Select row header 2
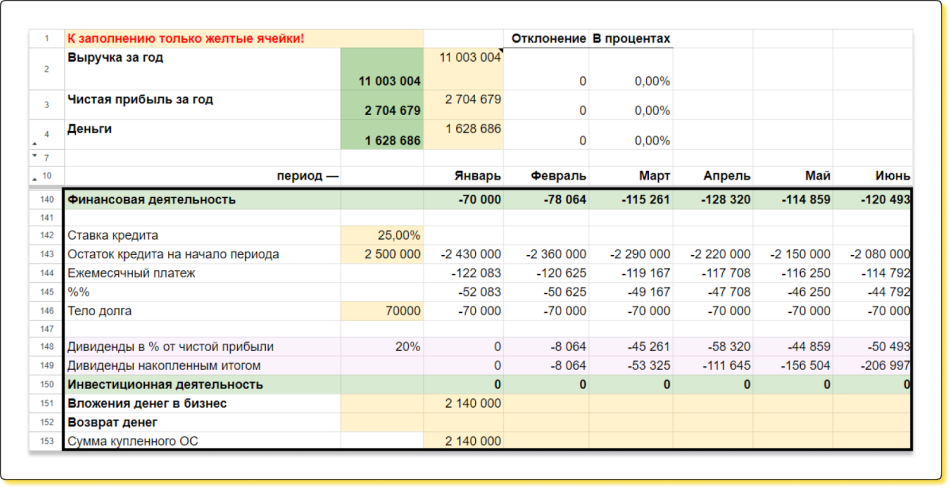The image size is (950, 488). pyautogui.click(x=46, y=69)
